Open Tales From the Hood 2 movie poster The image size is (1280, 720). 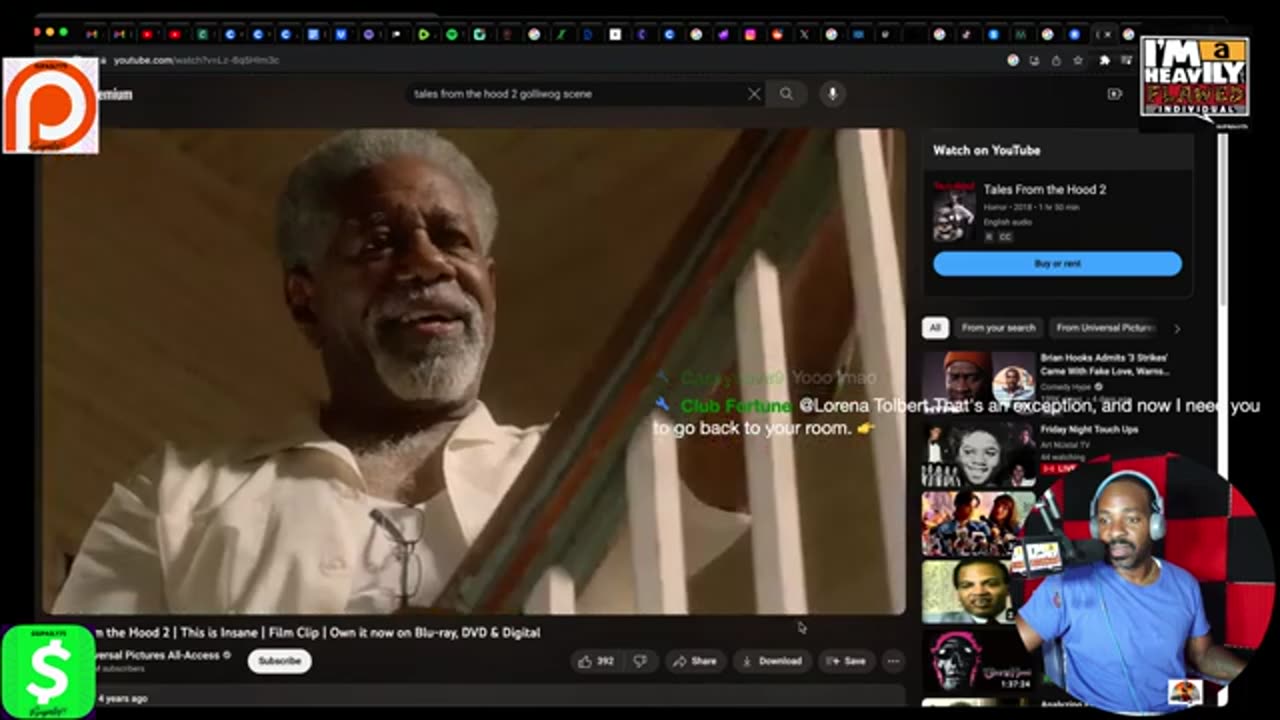coord(953,212)
